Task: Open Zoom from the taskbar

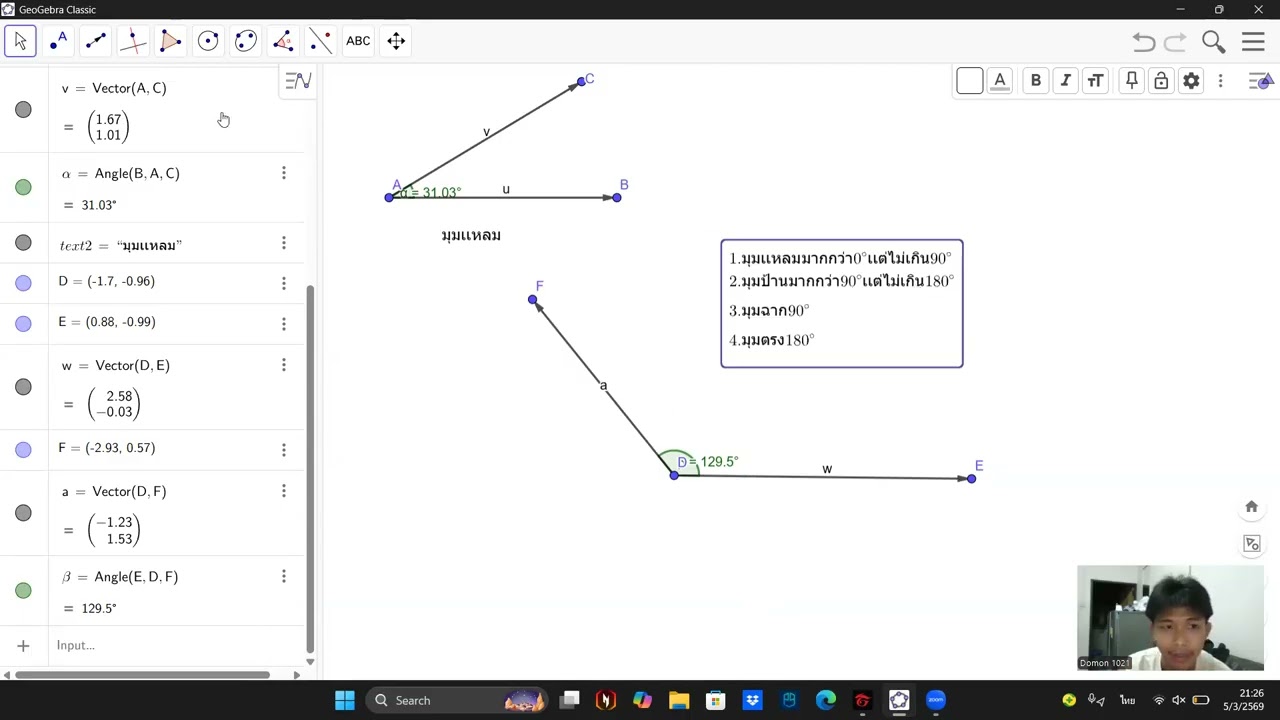Action: click(x=936, y=700)
